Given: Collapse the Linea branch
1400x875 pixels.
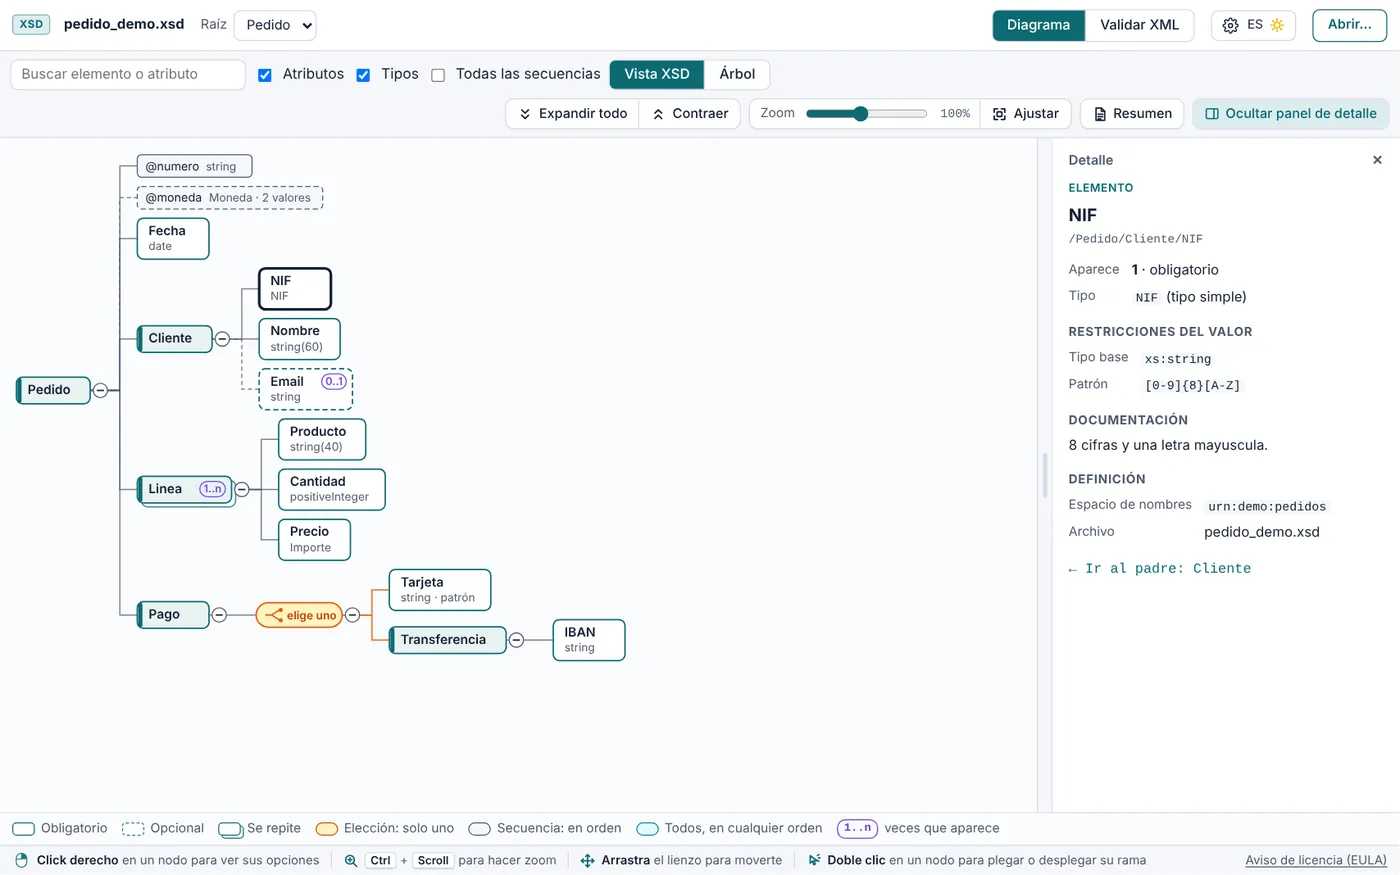Looking at the screenshot, I should [x=242, y=489].
